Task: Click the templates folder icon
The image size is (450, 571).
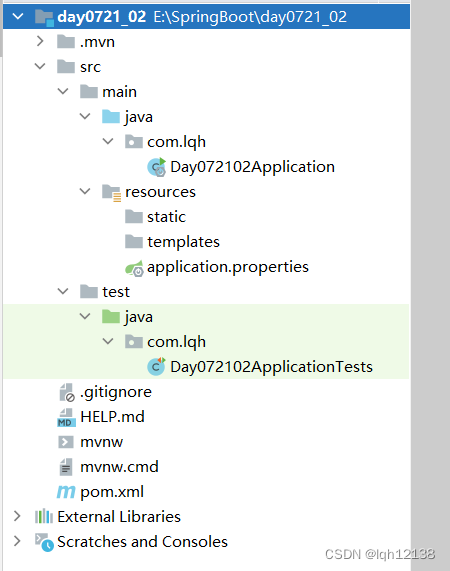Action: 134,241
